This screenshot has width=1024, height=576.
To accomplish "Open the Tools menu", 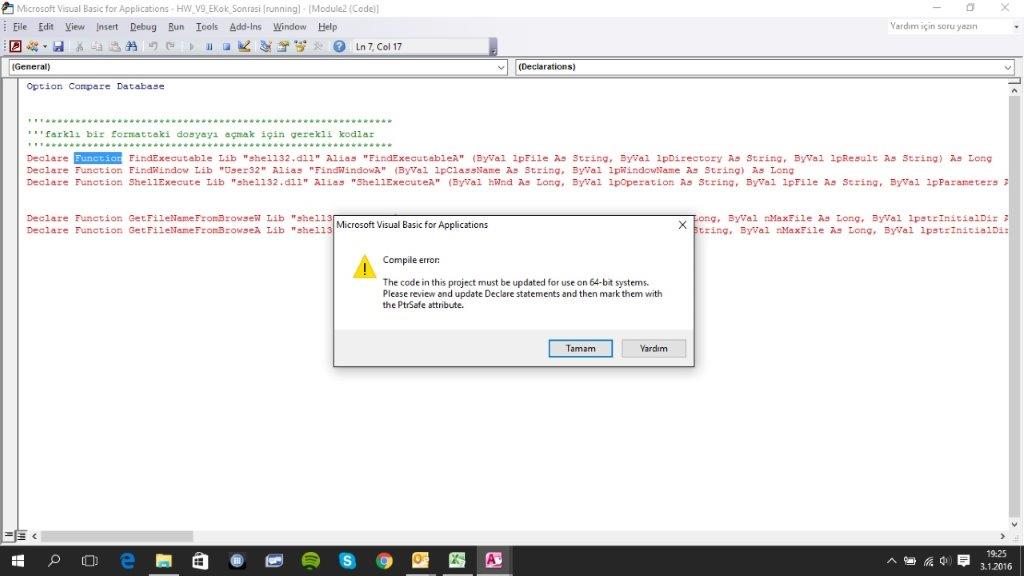I will pos(206,27).
